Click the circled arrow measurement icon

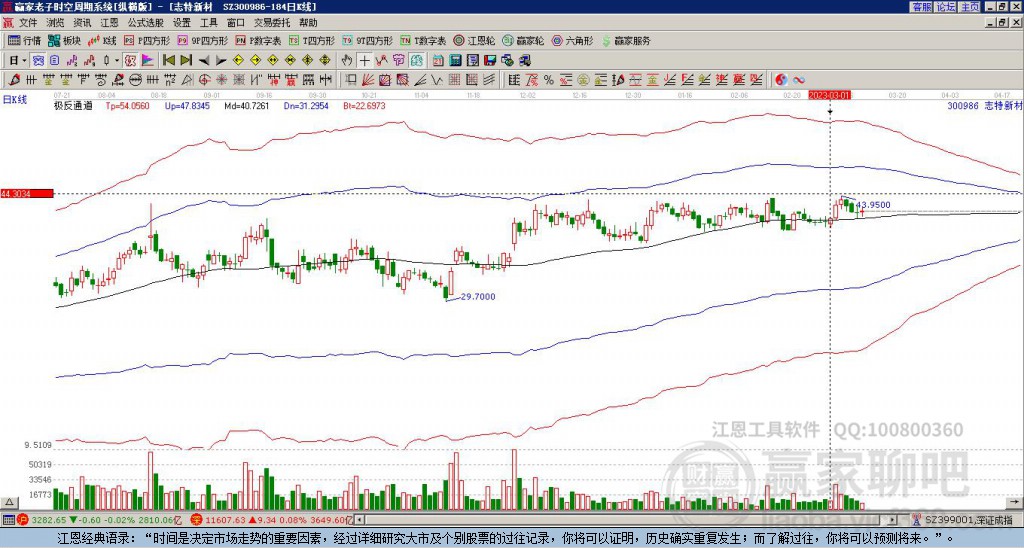coord(135,80)
